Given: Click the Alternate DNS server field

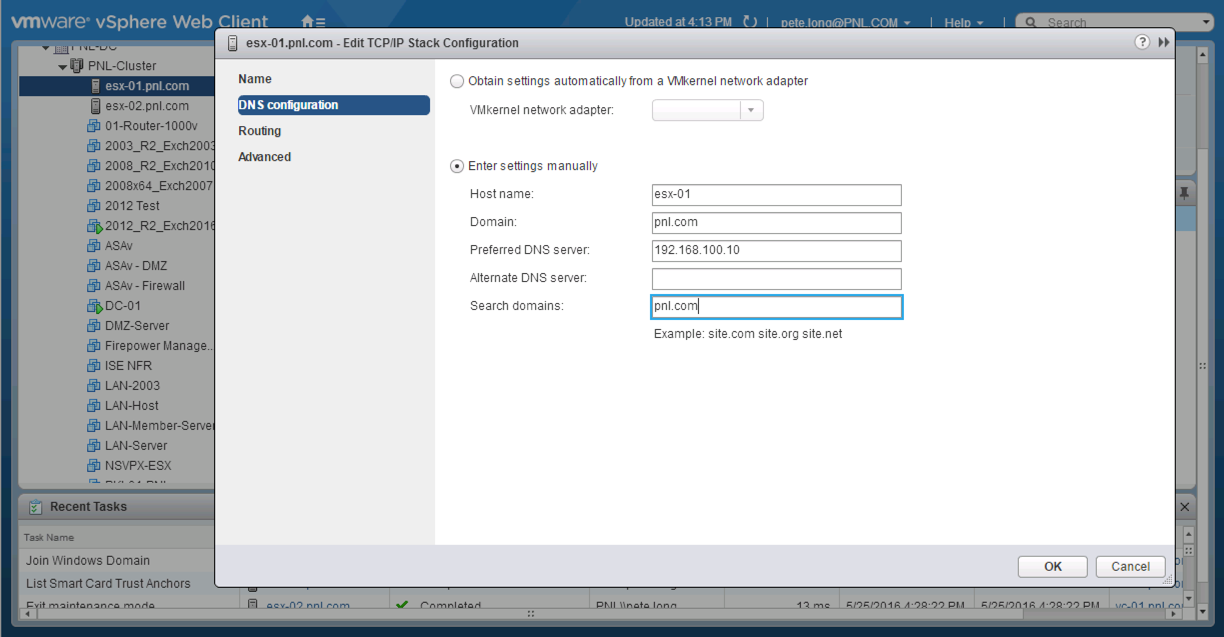Looking at the screenshot, I should click(776, 279).
